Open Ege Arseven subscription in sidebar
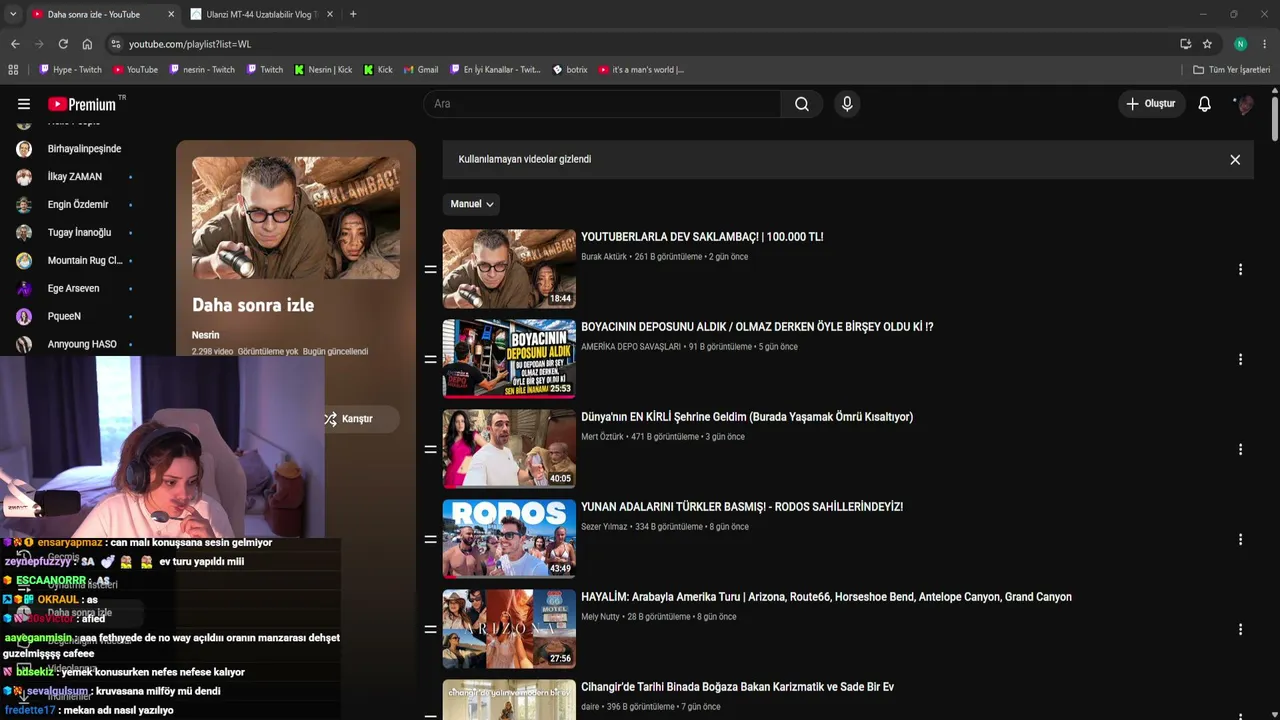The height and width of the screenshot is (720, 1280). tap(76, 289)
